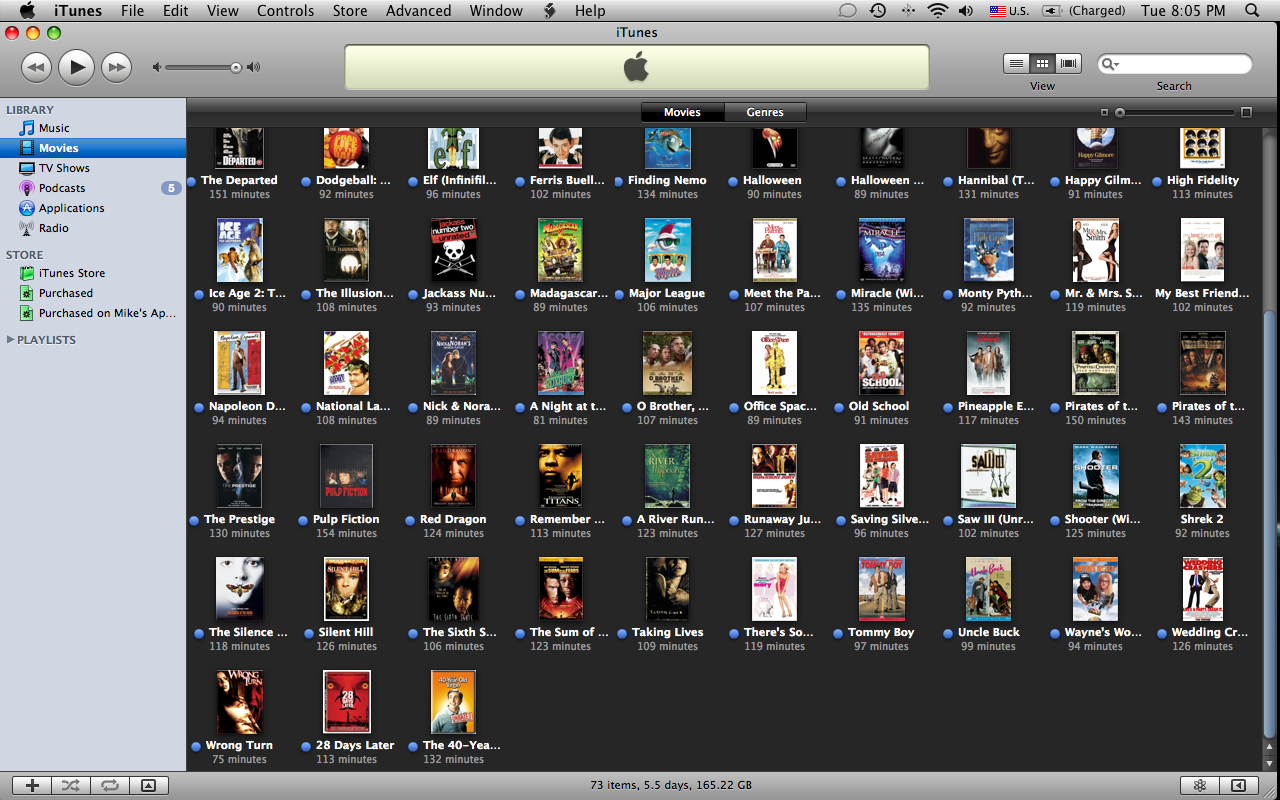
Task: Open the File menu
Action: click(132, 11)
